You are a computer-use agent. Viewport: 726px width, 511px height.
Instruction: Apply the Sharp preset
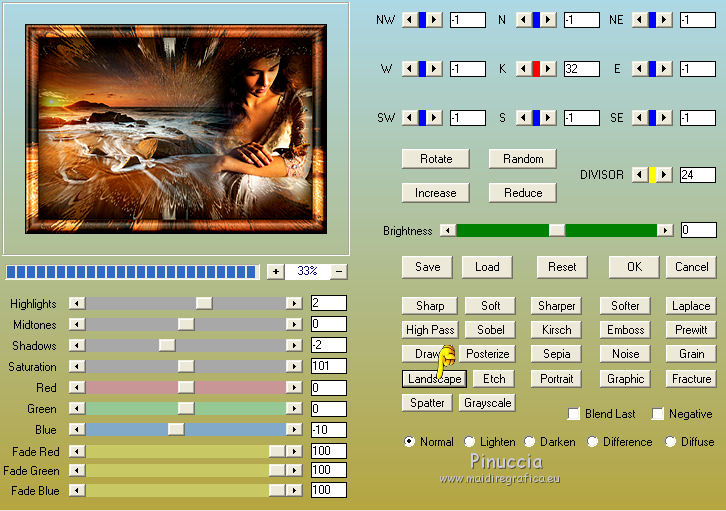pos(430,306)
